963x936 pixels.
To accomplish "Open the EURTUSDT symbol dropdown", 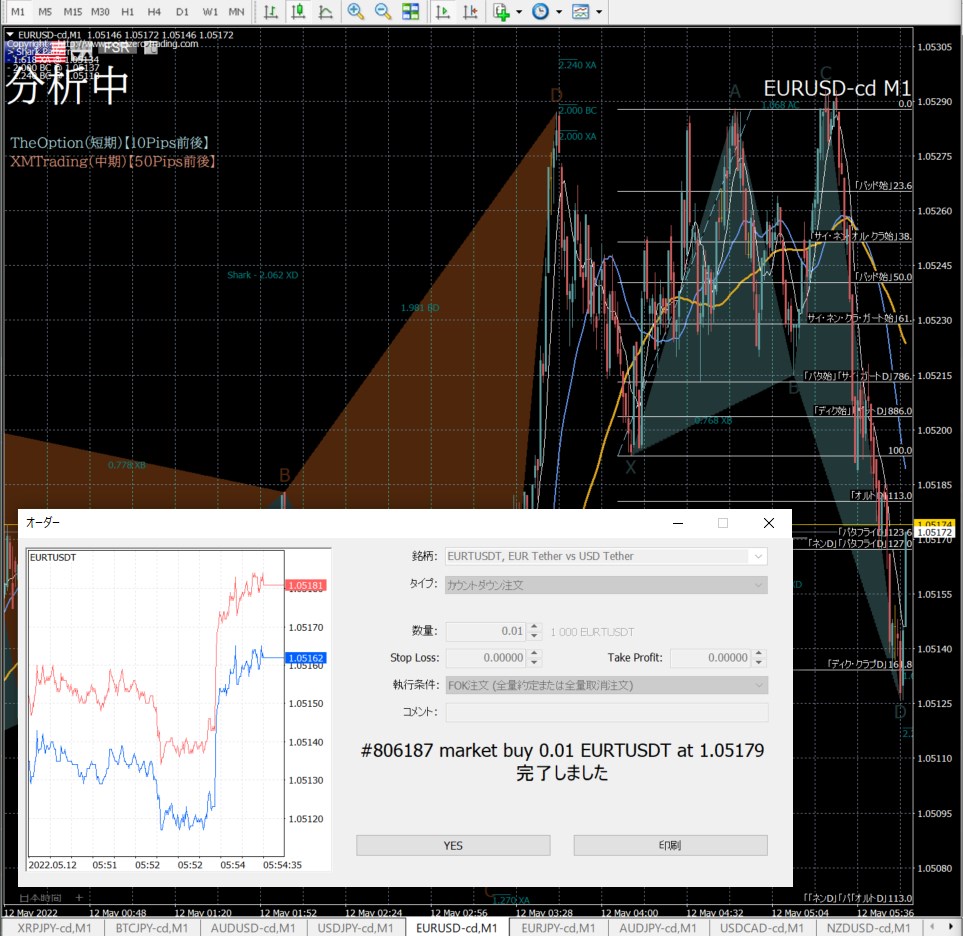I will [758, 556].
